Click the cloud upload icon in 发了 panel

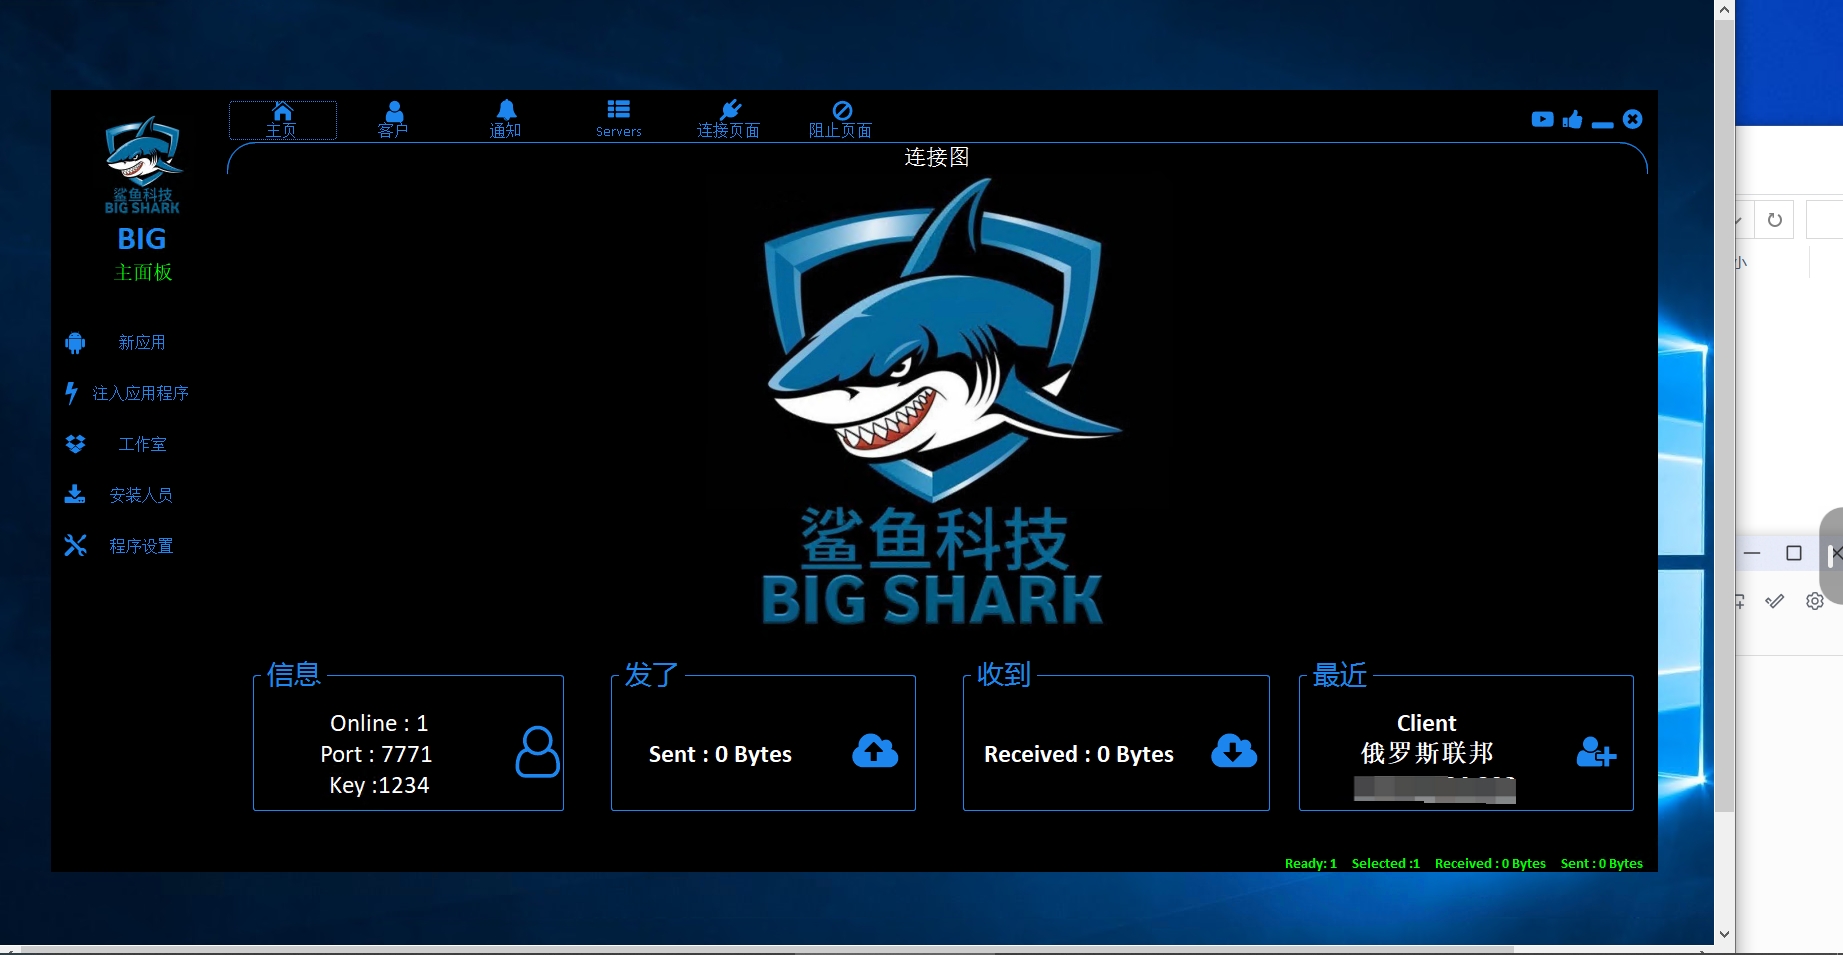click(x=875, y=751)
